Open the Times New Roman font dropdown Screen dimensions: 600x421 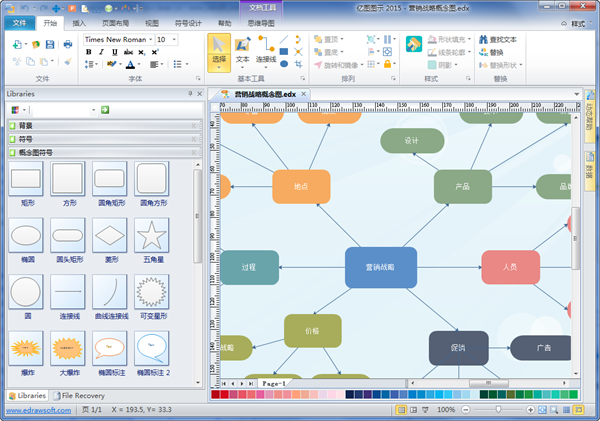coord(150,39)
